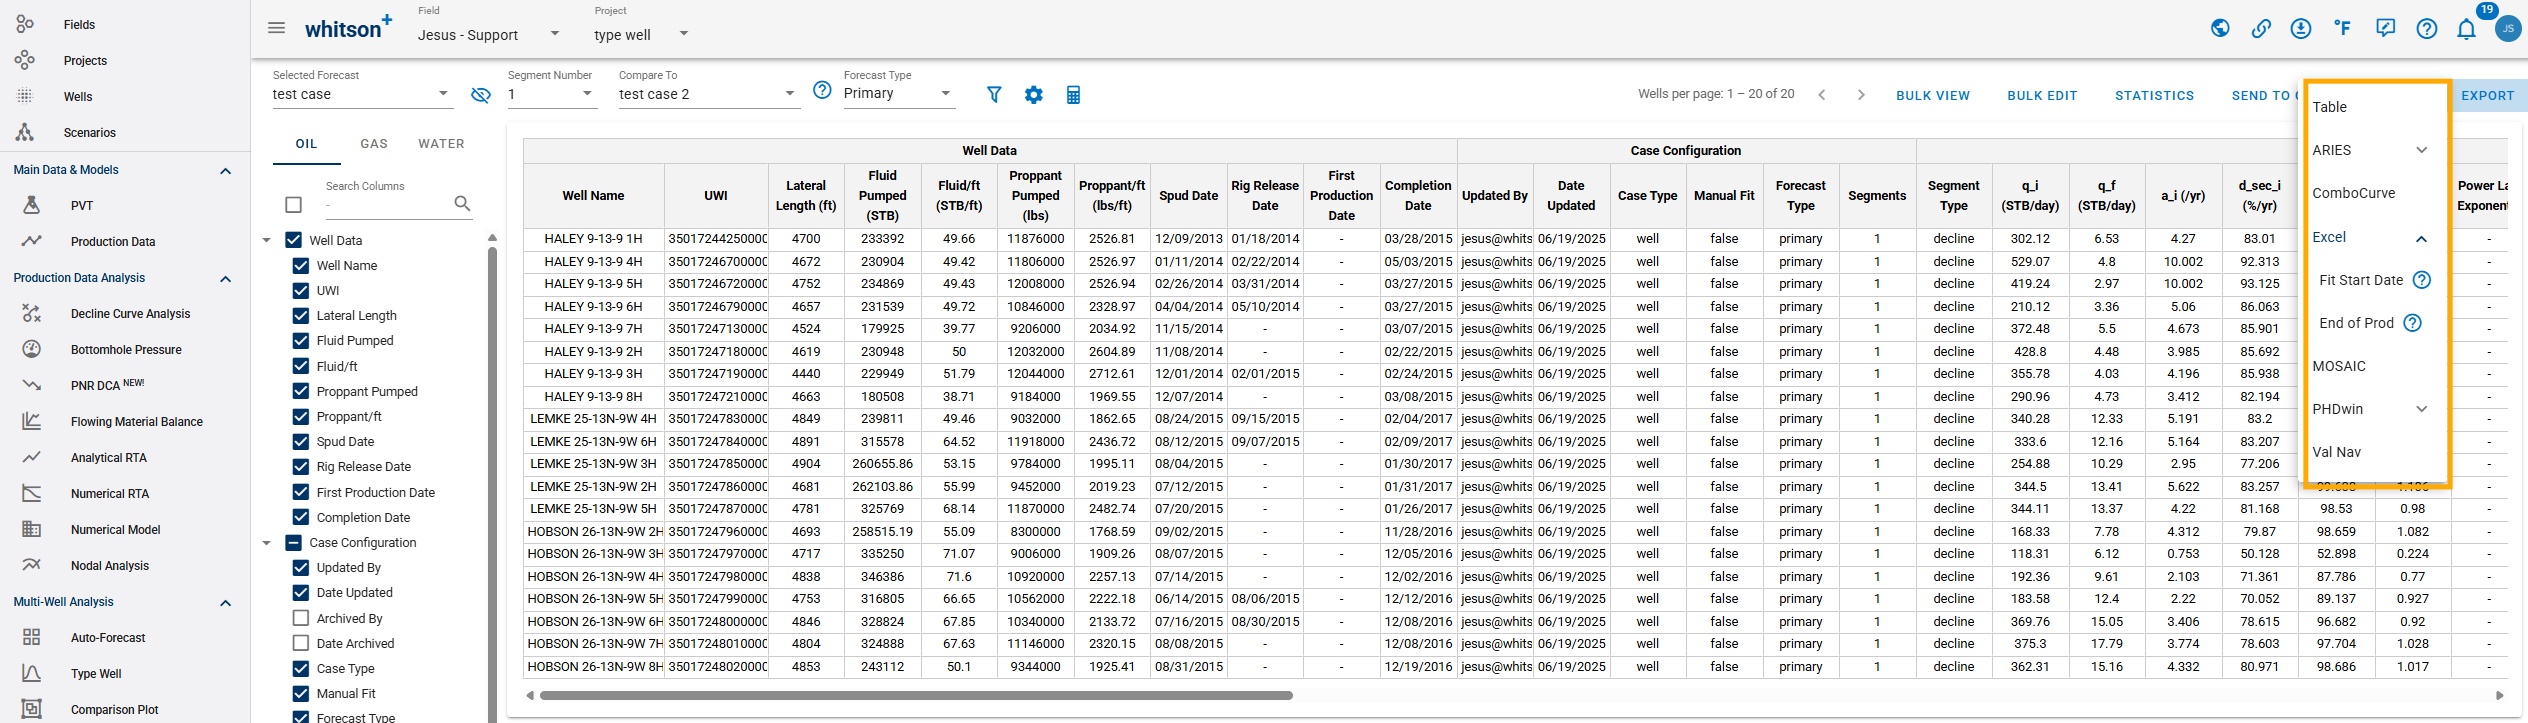Image resolution: width=2528 pixels, height=723 pixels.
Task: Open Projects in the sidebar
Action: point(85,60)
